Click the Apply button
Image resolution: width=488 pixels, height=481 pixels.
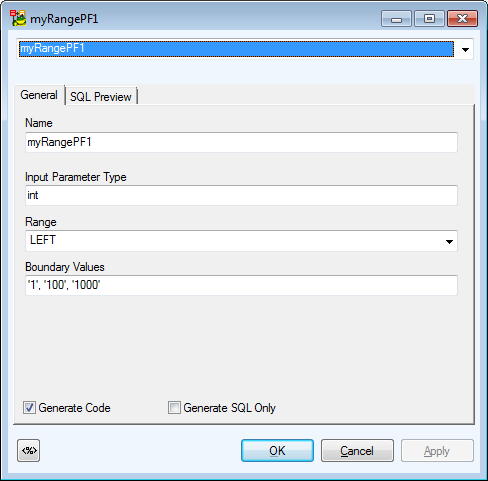click(x=437, y=451)
